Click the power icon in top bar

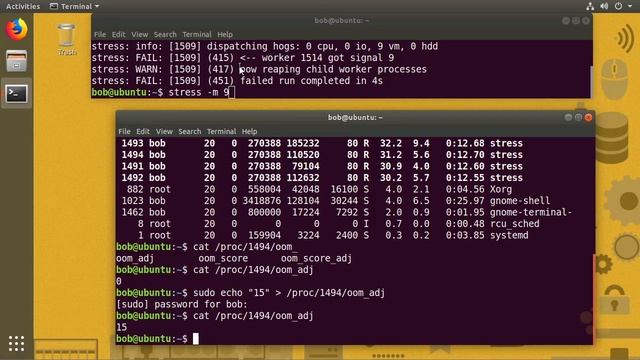(619, 6)
